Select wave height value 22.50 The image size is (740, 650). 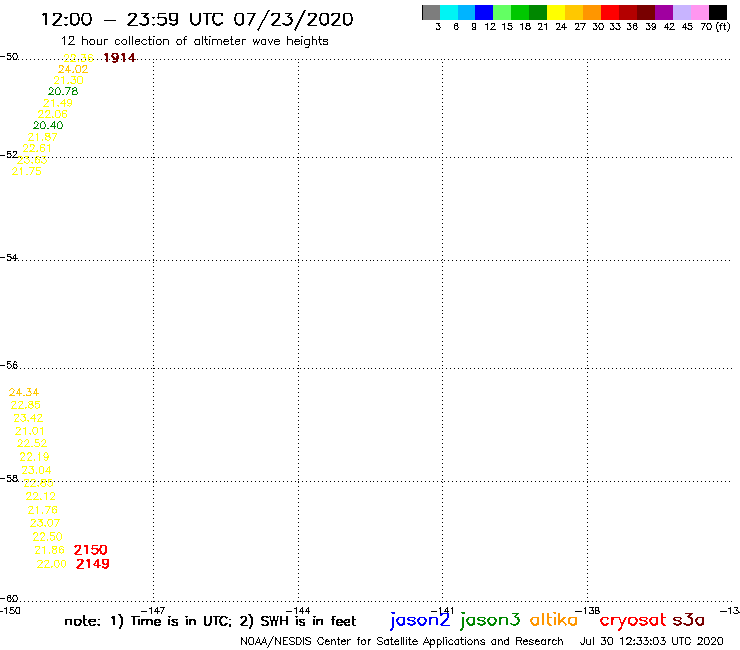47,537
